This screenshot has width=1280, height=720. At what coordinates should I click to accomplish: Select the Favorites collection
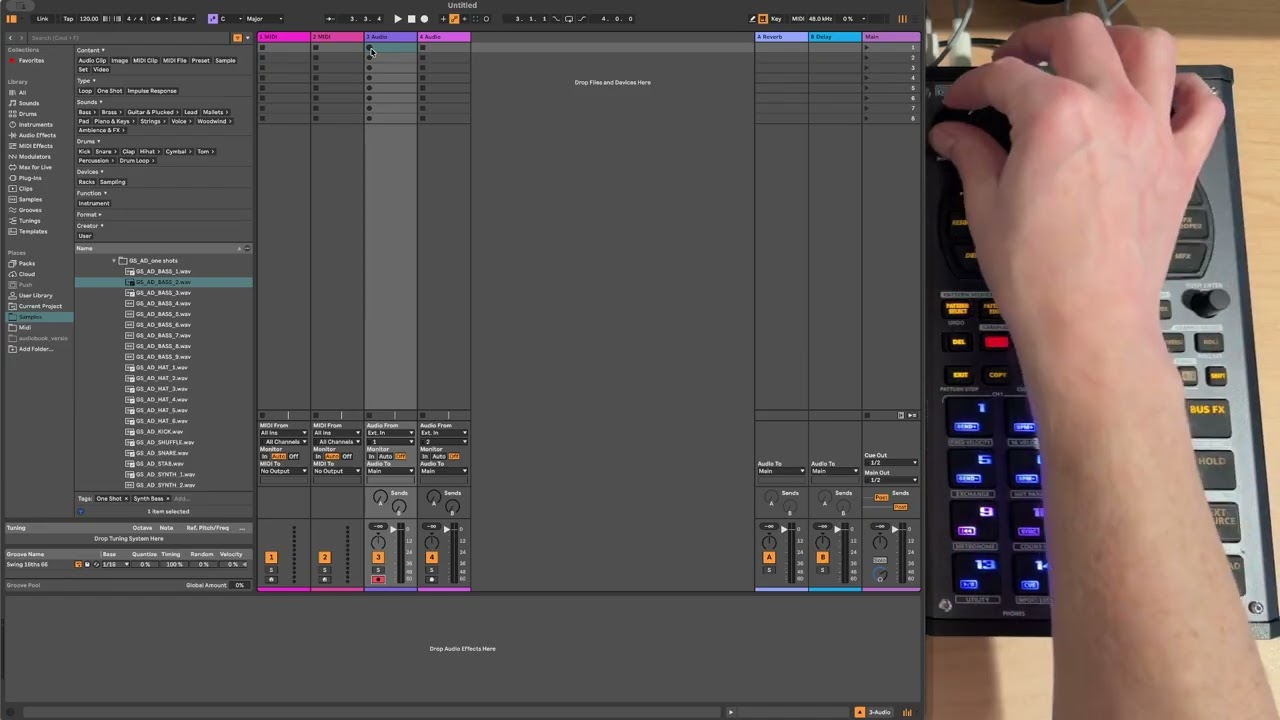(30, 60)
